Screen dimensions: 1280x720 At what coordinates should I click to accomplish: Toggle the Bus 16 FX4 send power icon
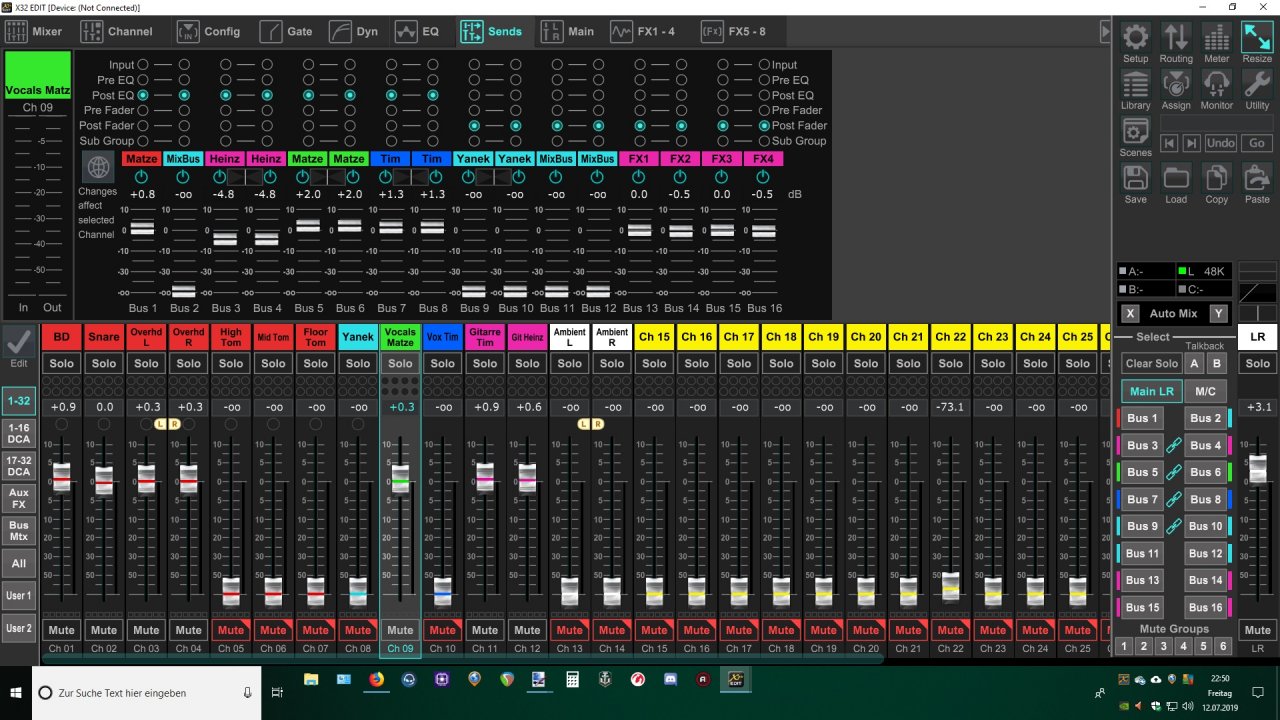click(763, 176)
